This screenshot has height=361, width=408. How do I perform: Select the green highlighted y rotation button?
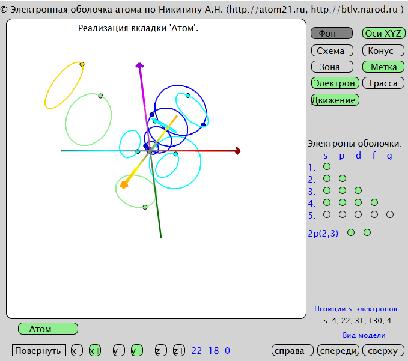pyautogui.click(x=136, y=351)
